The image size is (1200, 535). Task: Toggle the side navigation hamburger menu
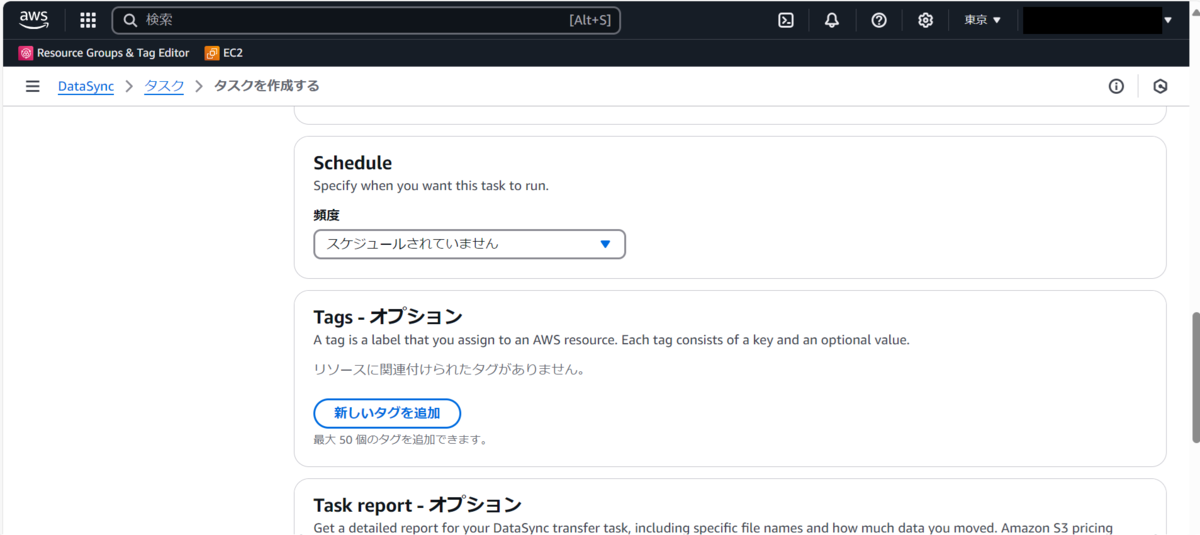(x=33, y=86)
